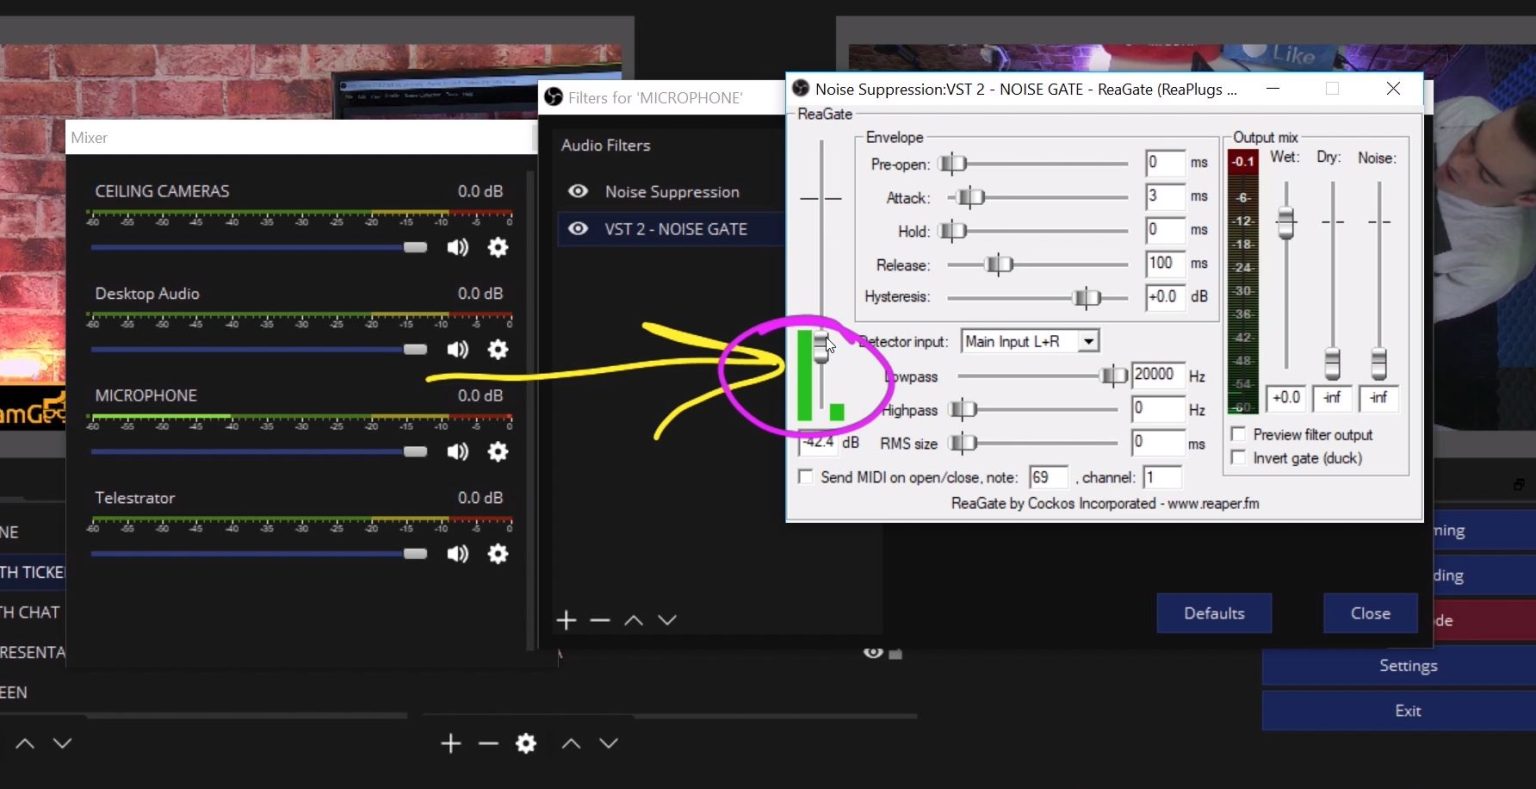The height and width of the screenshot is (789, 1536).
Task: Move the selected filter up with the arrow icon
Action: (633, 620)
